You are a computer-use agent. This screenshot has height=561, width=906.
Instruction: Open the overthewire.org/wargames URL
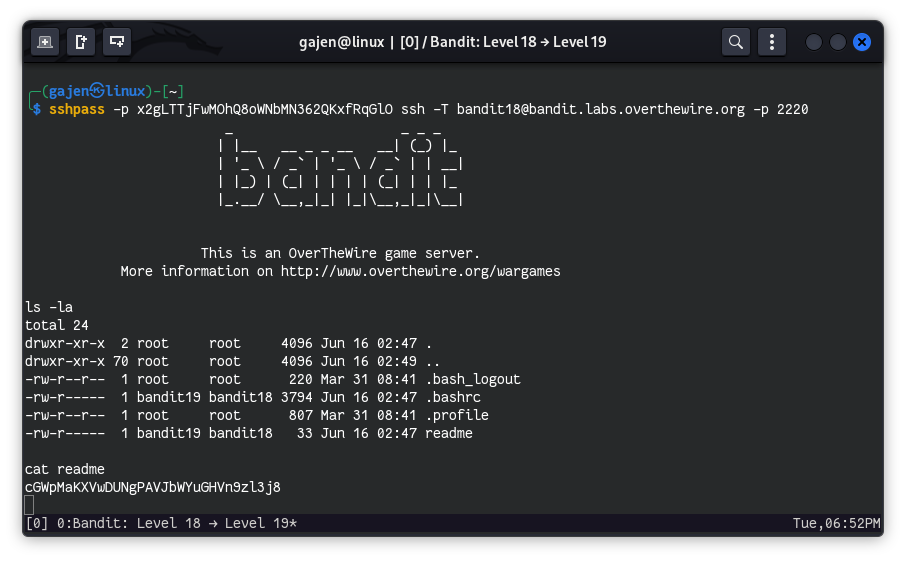(420, 271)
